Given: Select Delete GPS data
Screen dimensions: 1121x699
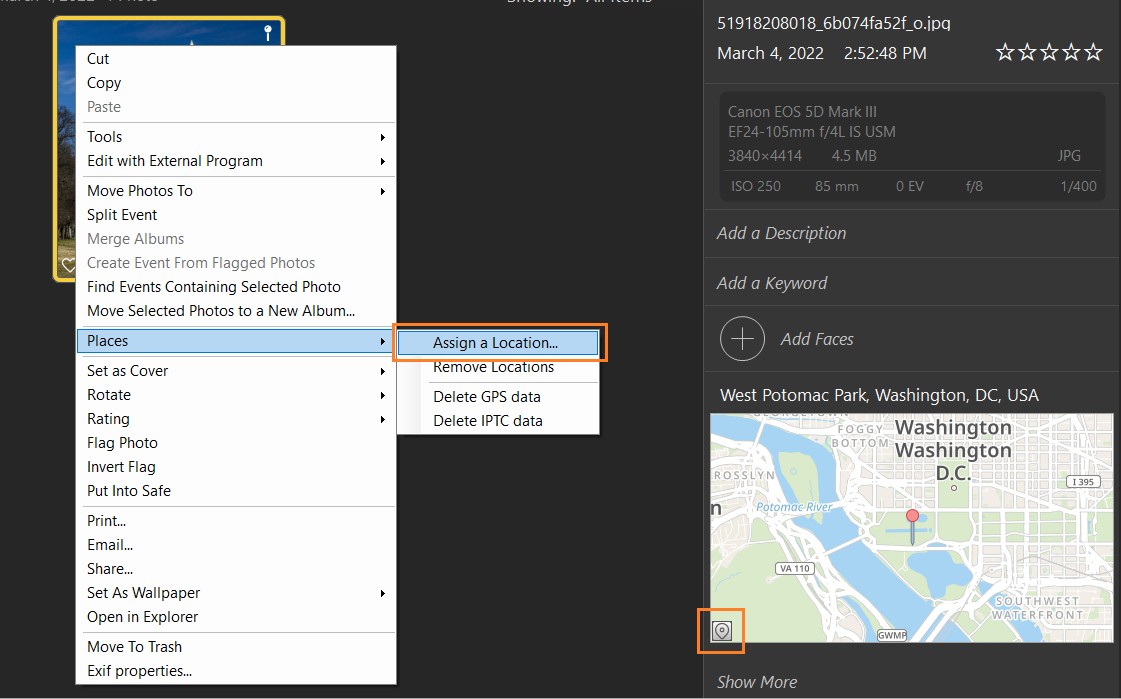Looking at the screenshot, I should tap(498, 397).
